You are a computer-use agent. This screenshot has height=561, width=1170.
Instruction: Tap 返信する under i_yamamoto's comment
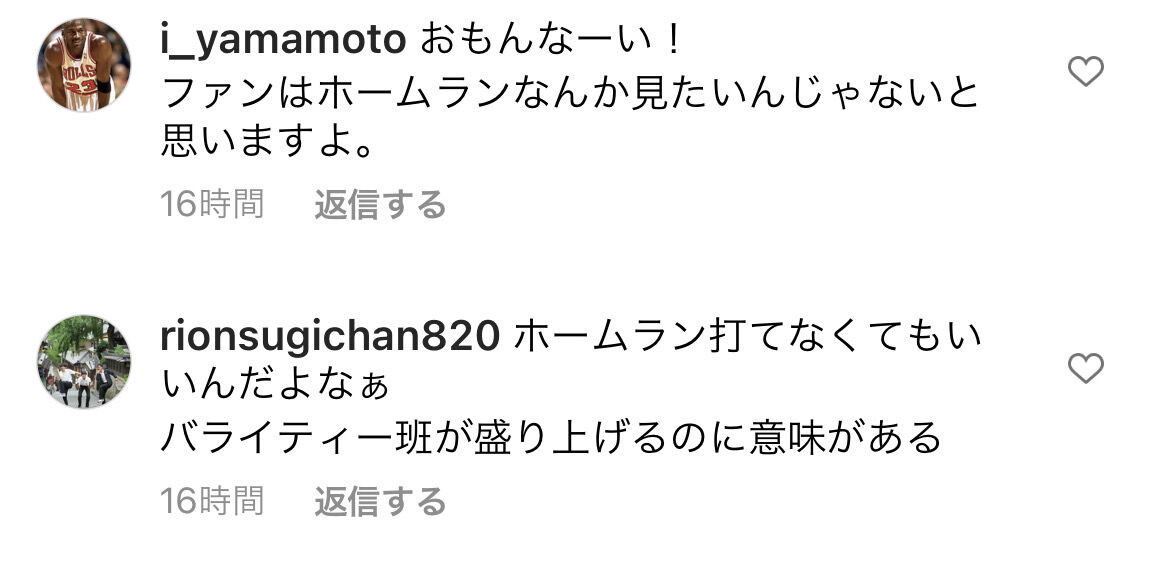tap(380, 204)
